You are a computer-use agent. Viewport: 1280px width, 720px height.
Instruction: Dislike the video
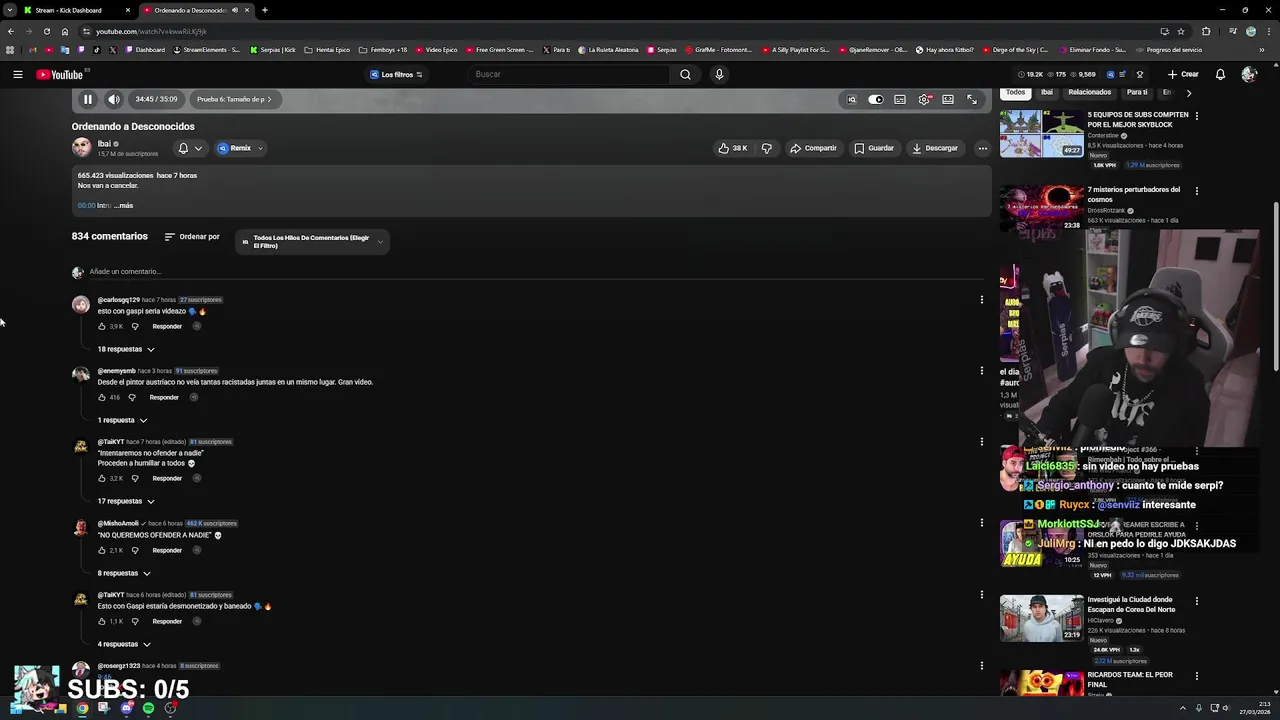[x=766, y=148]
